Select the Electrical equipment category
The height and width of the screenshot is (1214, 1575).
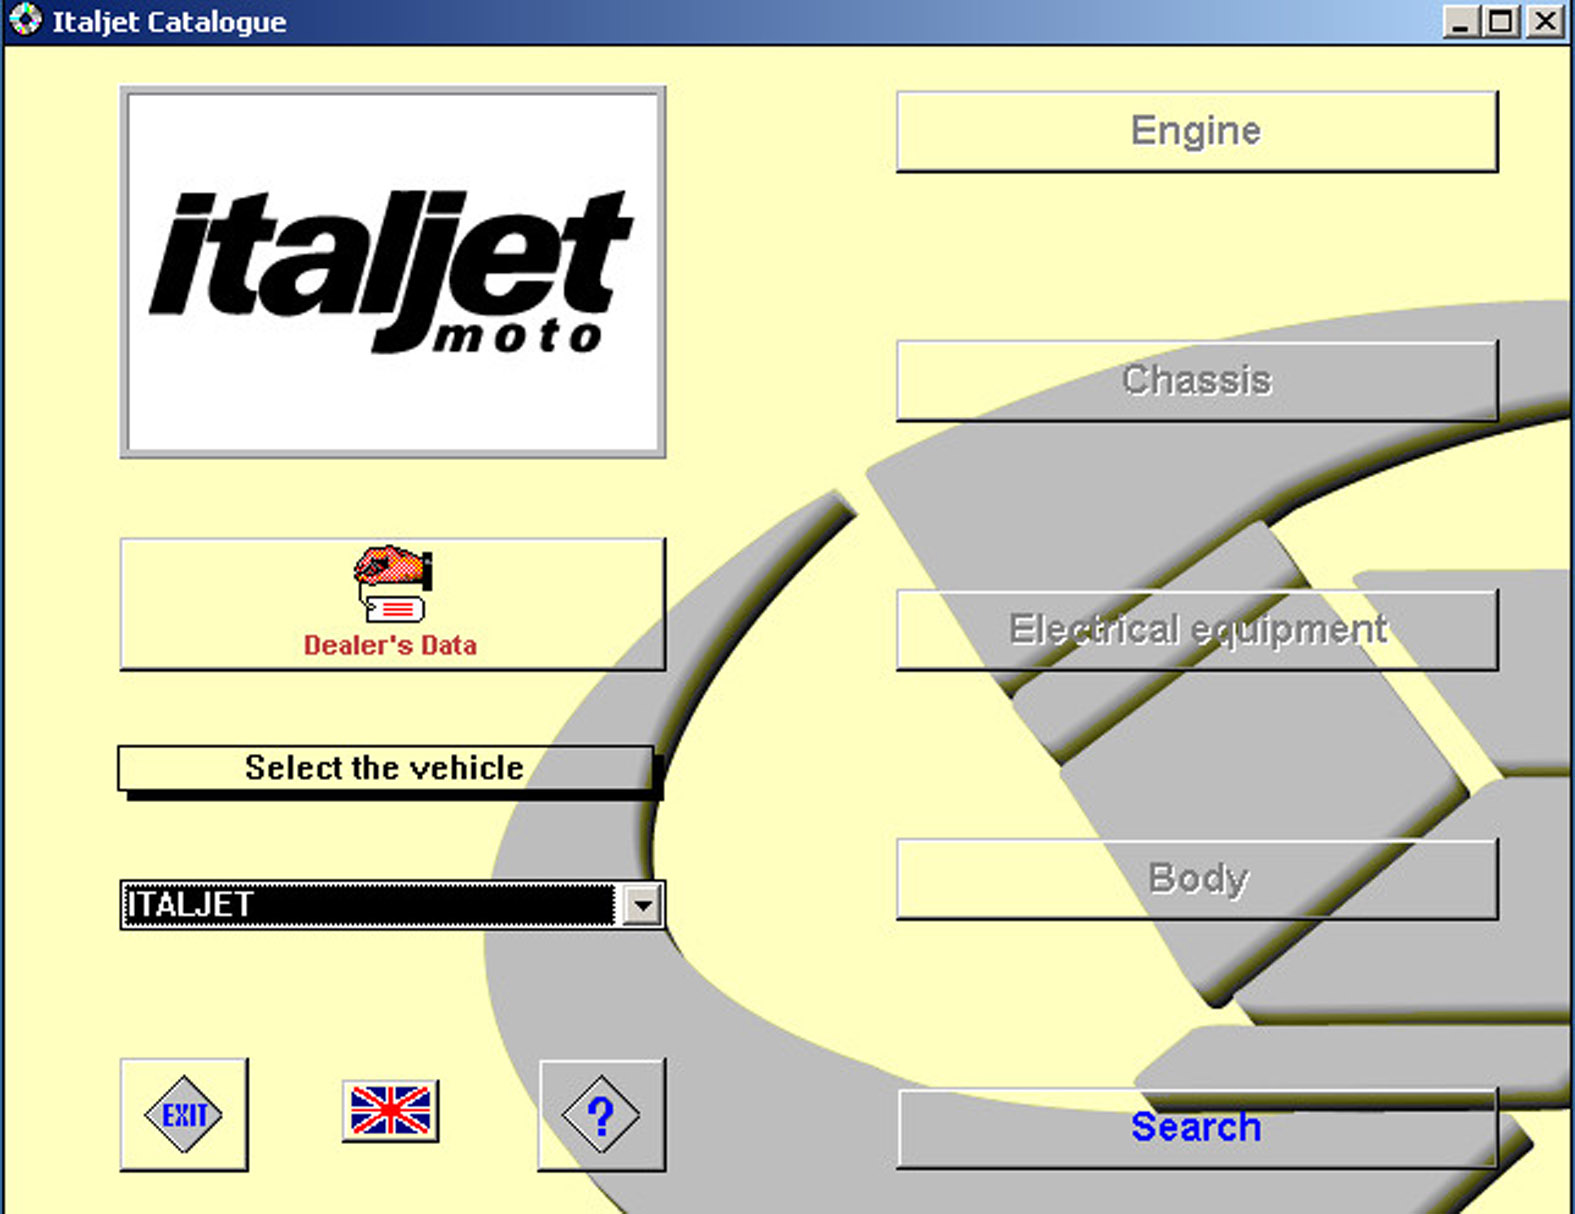tap(1196, 630)
